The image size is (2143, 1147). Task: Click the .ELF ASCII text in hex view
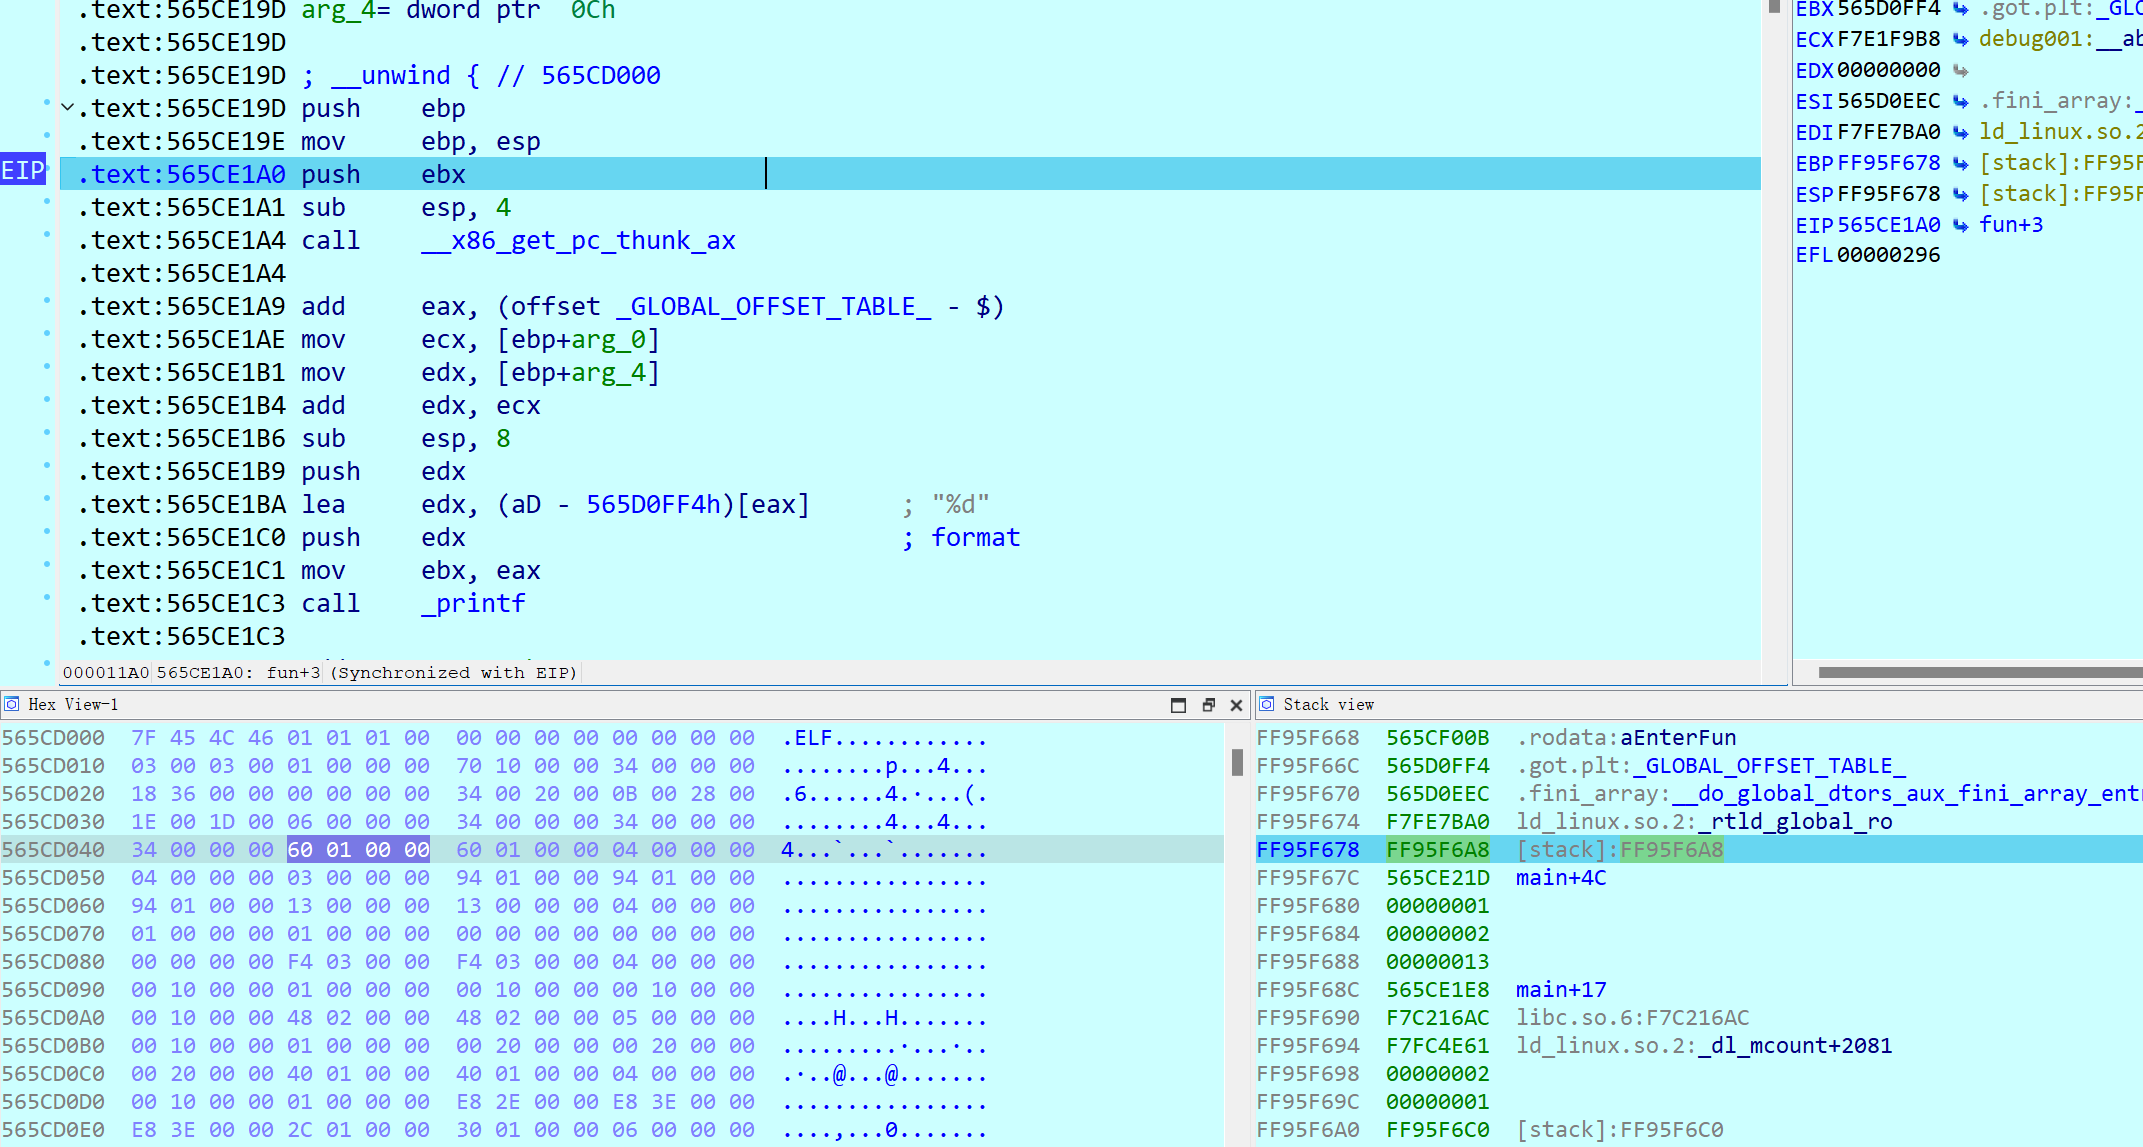[807, 738]
